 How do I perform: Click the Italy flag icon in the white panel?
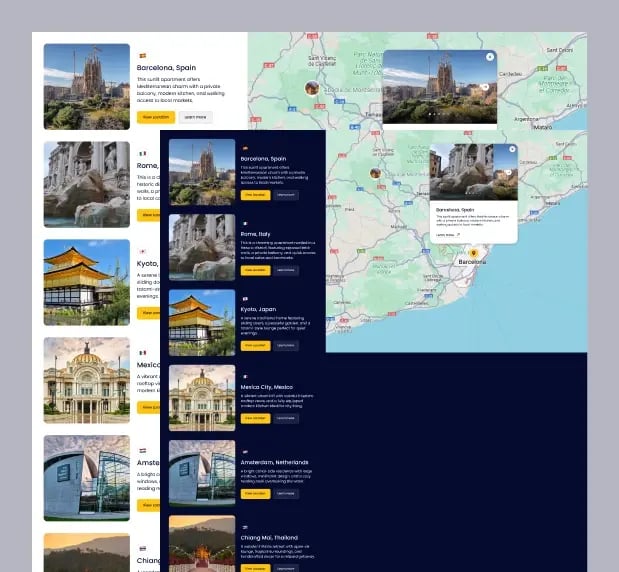pyautogui.click(x=143, y=154)
